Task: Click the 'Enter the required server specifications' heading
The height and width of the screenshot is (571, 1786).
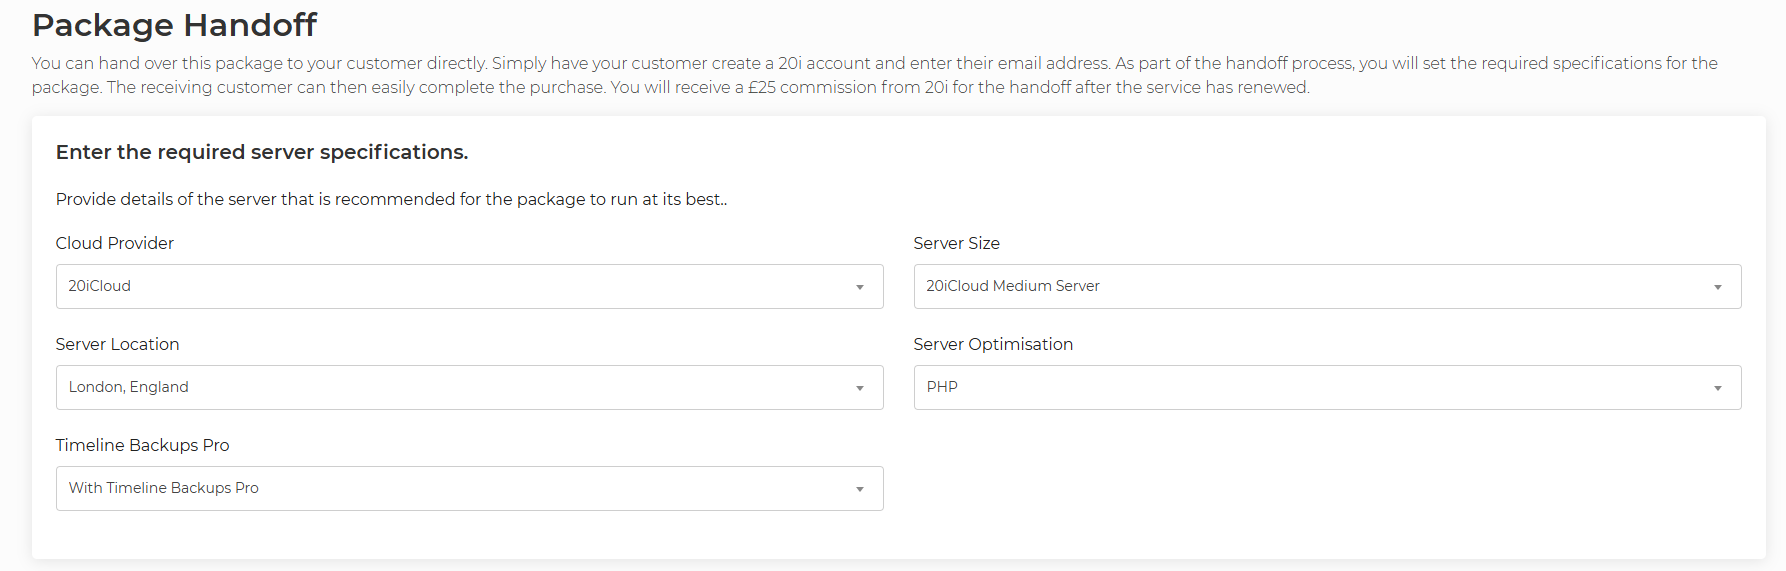Action: click(262, 152)
